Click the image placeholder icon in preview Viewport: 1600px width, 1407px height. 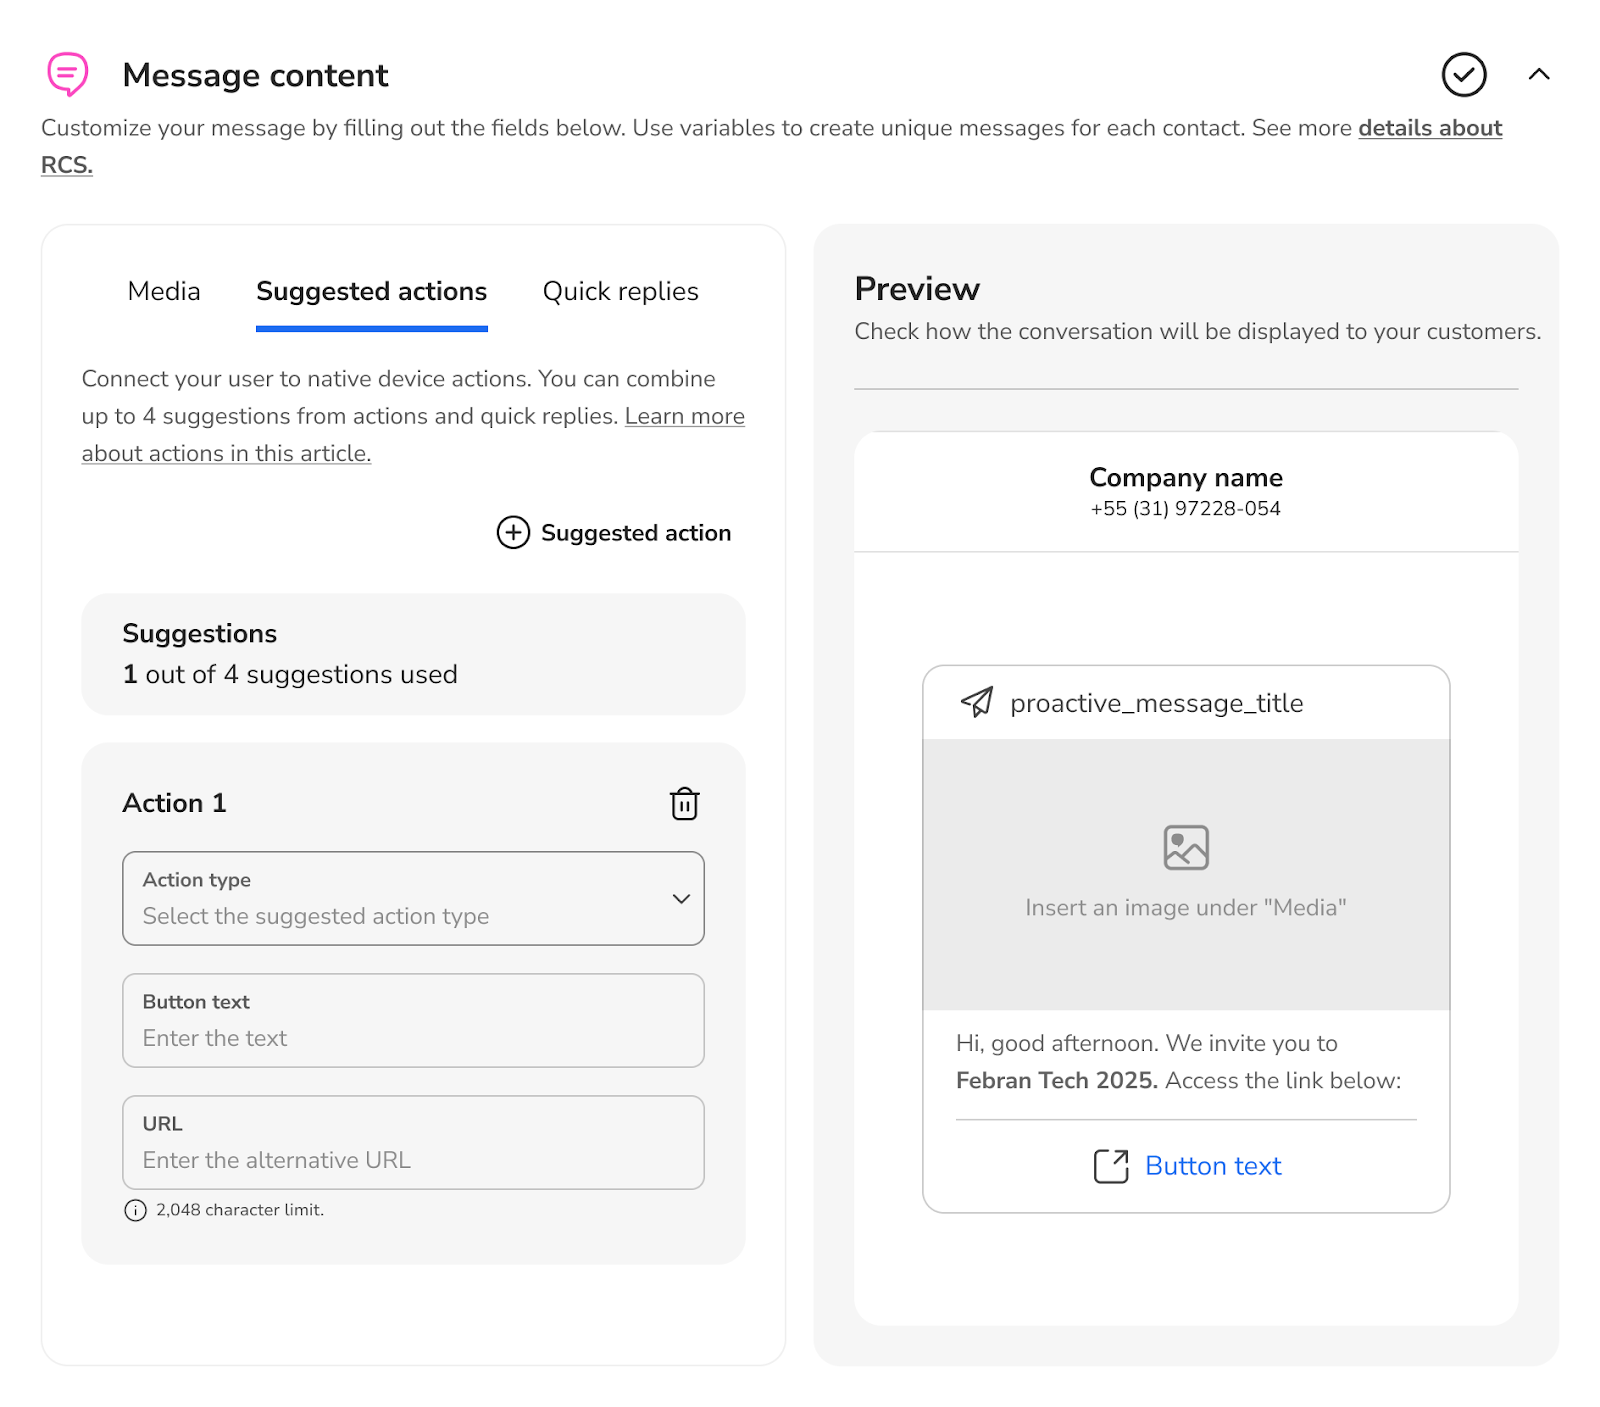tap(1186, 848)
